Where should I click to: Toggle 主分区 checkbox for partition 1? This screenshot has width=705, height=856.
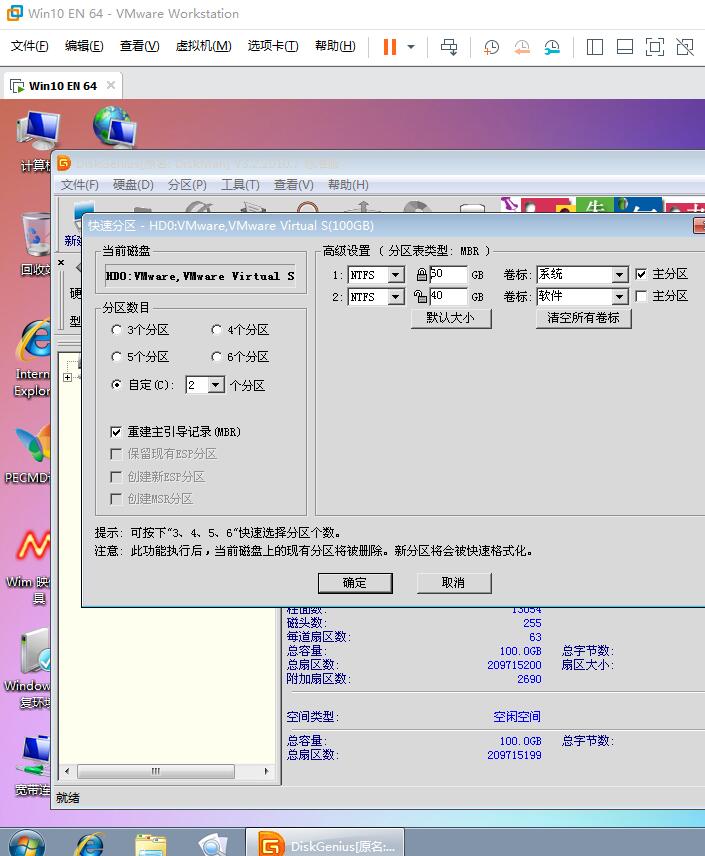(x=641, y=274)
